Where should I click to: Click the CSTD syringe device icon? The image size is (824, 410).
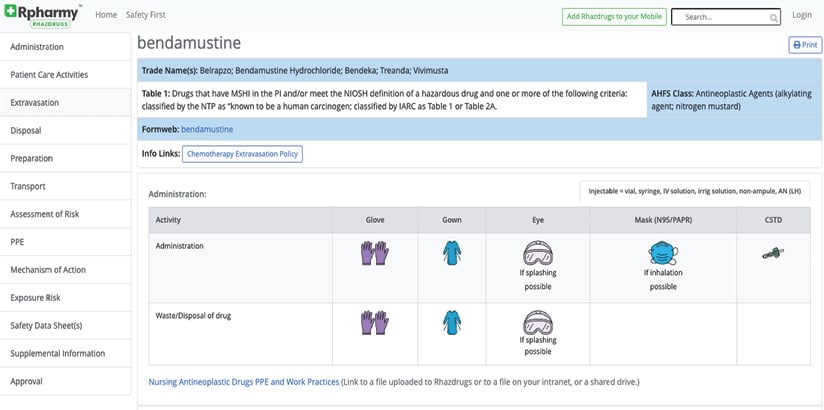[x=772, y=253]
